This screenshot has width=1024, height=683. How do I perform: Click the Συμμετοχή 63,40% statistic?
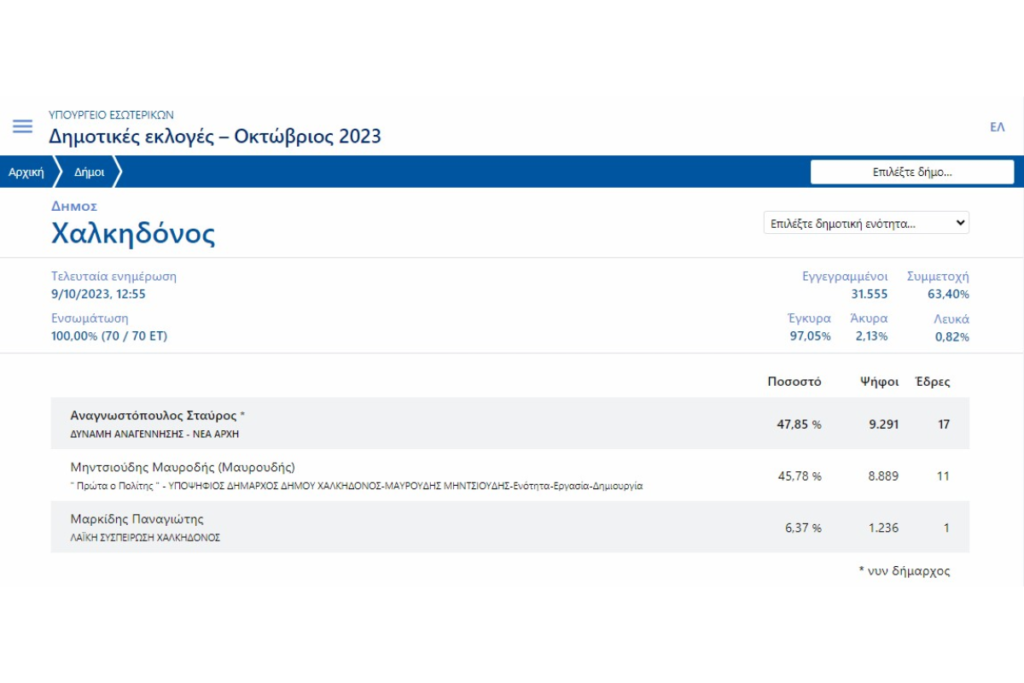pos(938,285)
